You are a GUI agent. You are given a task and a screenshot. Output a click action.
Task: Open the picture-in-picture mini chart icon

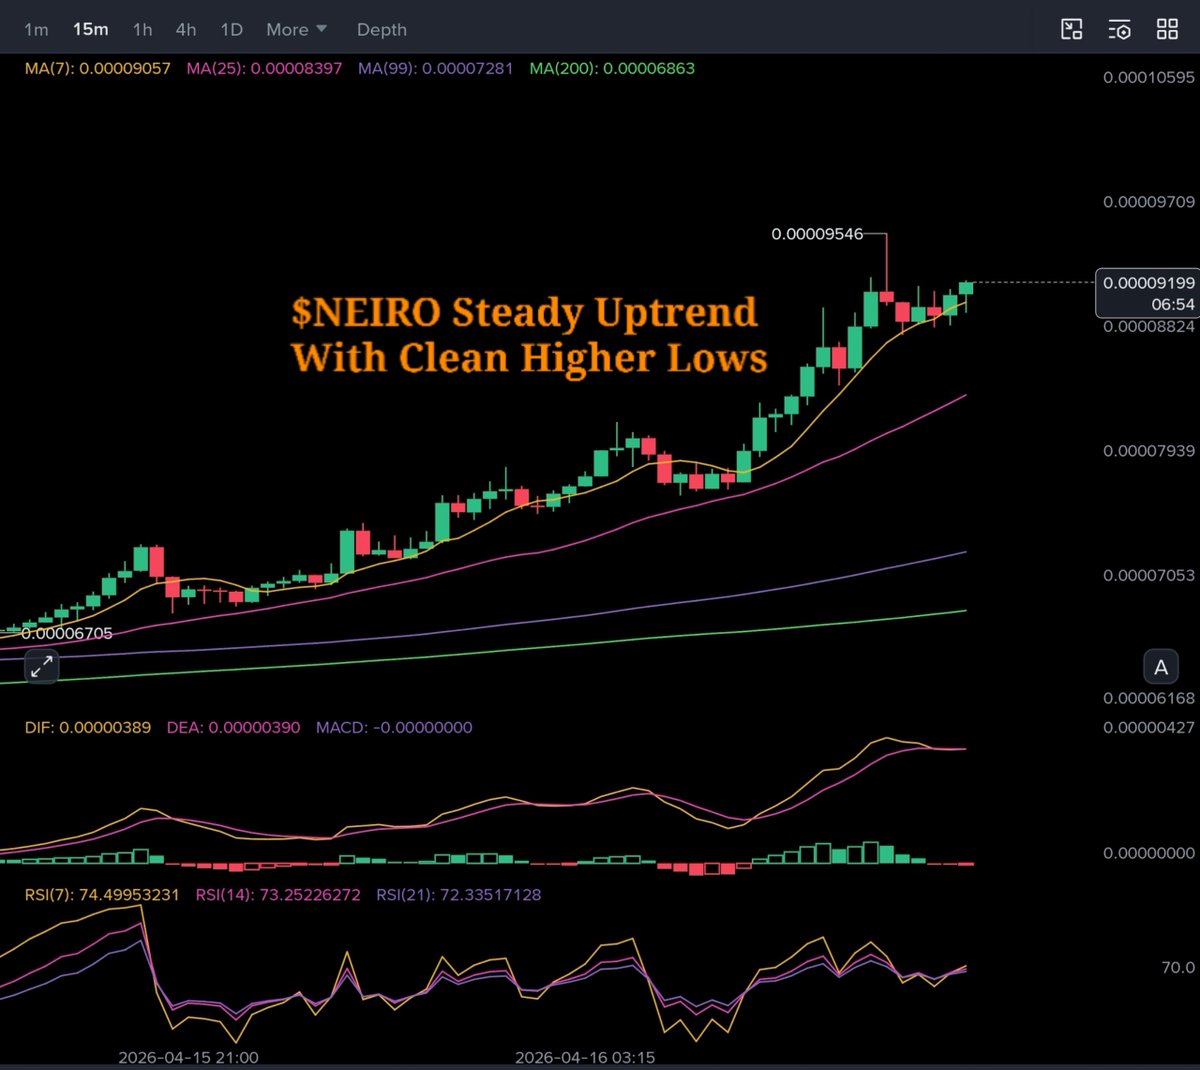point(1071,29)
